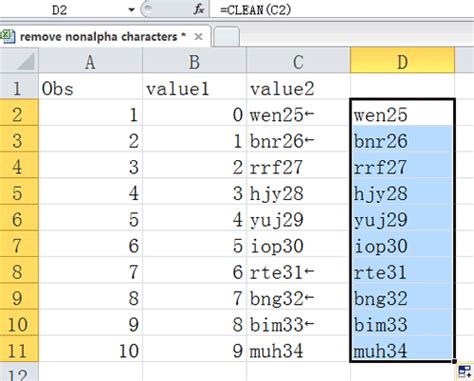This screenshot has width=474, height=381.
Task: Select column D cell muh34
Action: pyautogui.click(x=402, y=349)
